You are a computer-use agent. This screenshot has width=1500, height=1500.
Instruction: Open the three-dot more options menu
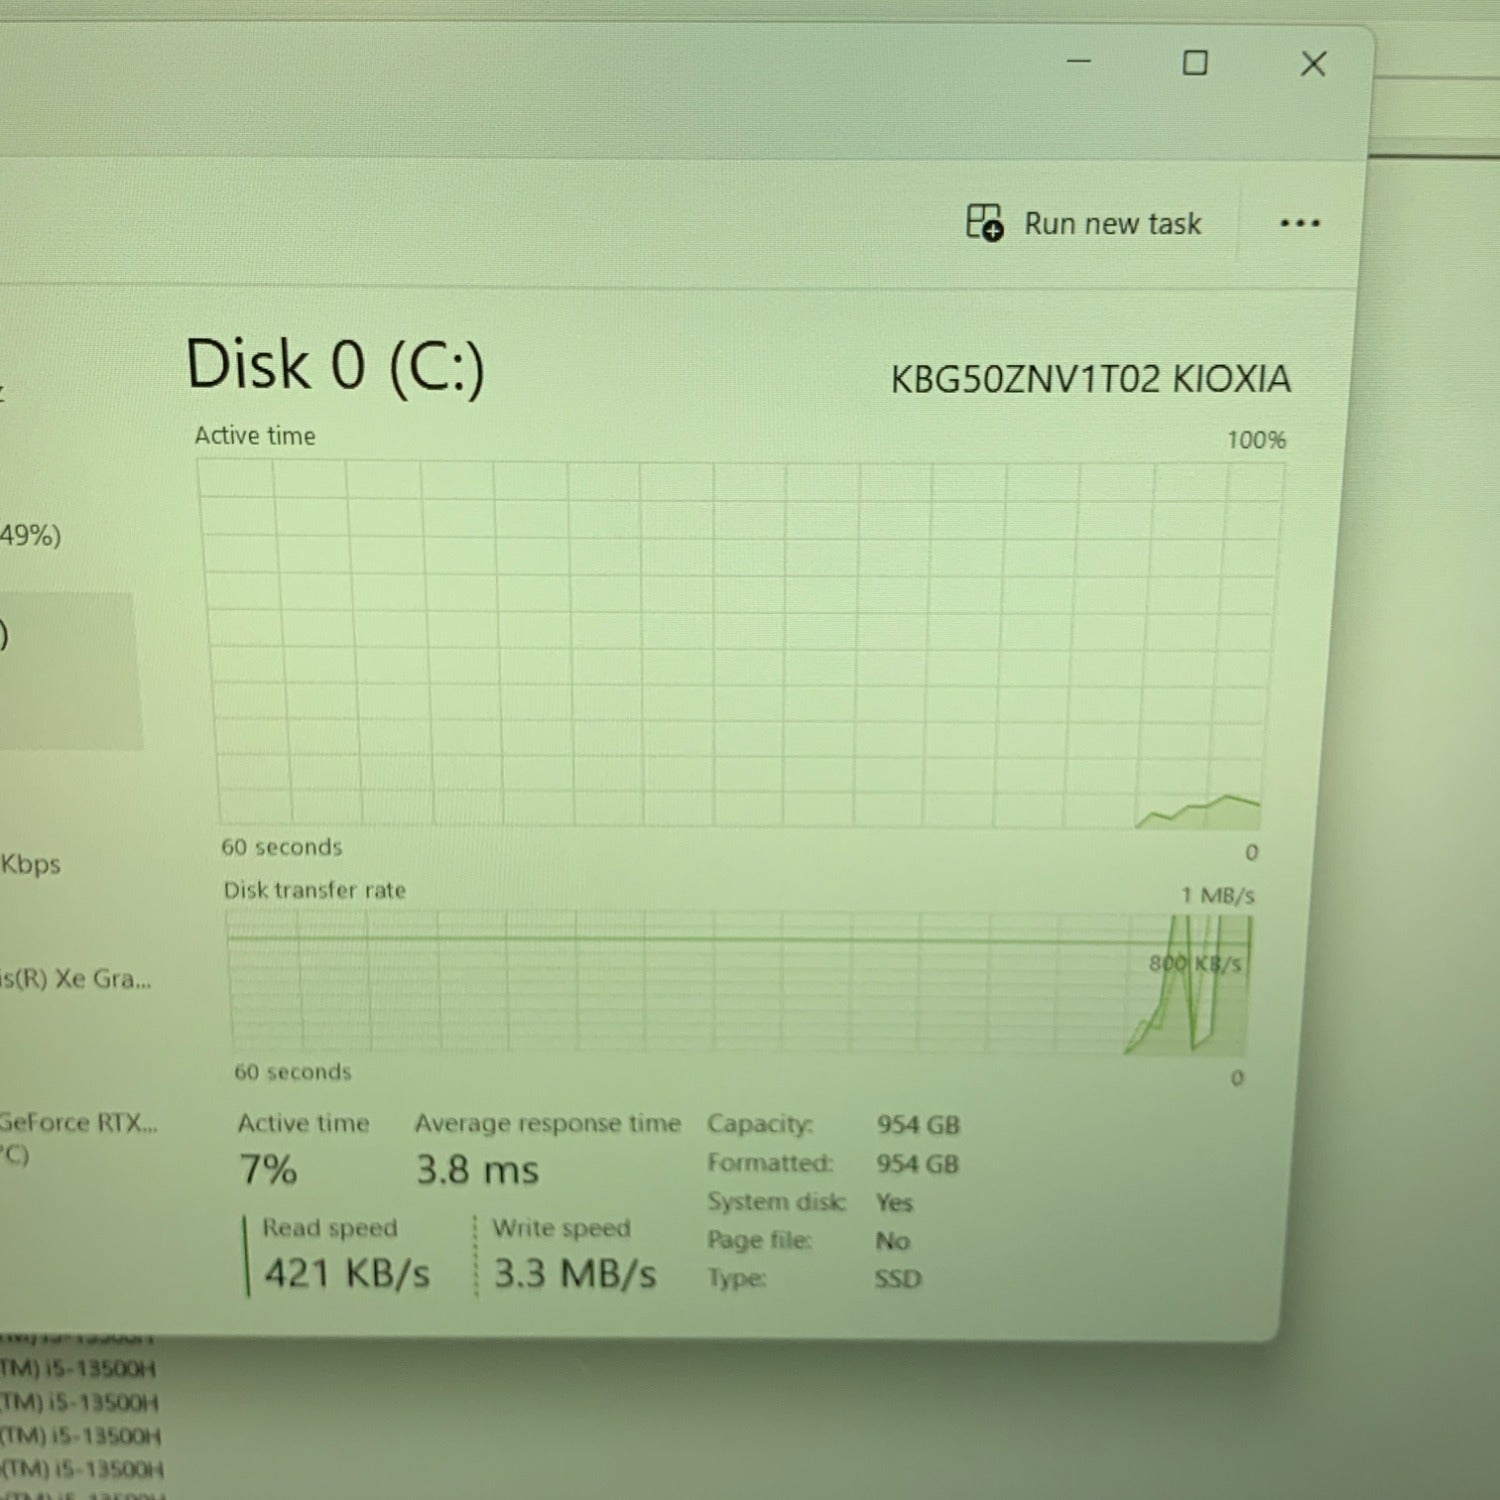pos(1299,223)
